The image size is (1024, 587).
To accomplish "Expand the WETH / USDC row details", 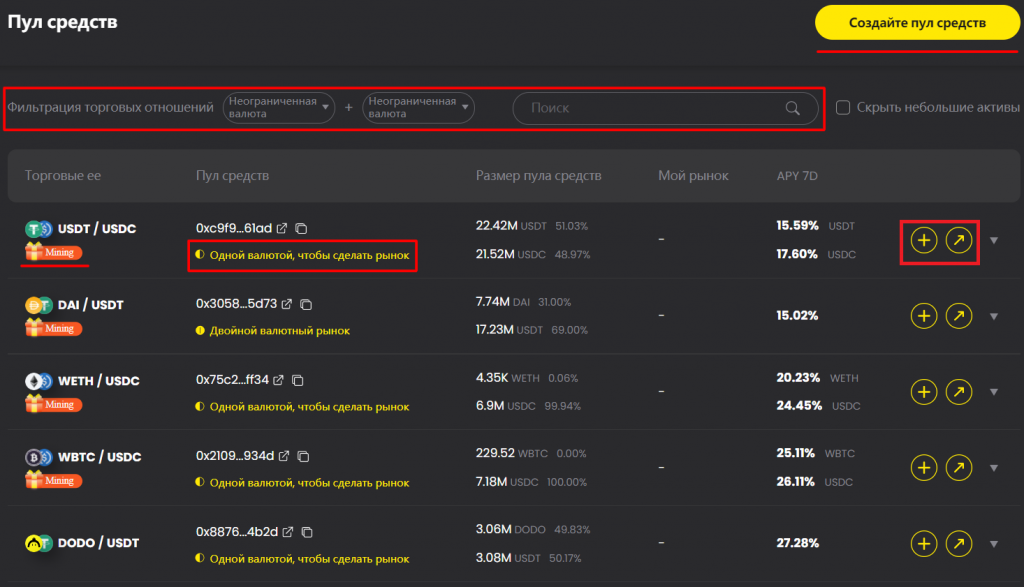I will click(x=993, y=392).
